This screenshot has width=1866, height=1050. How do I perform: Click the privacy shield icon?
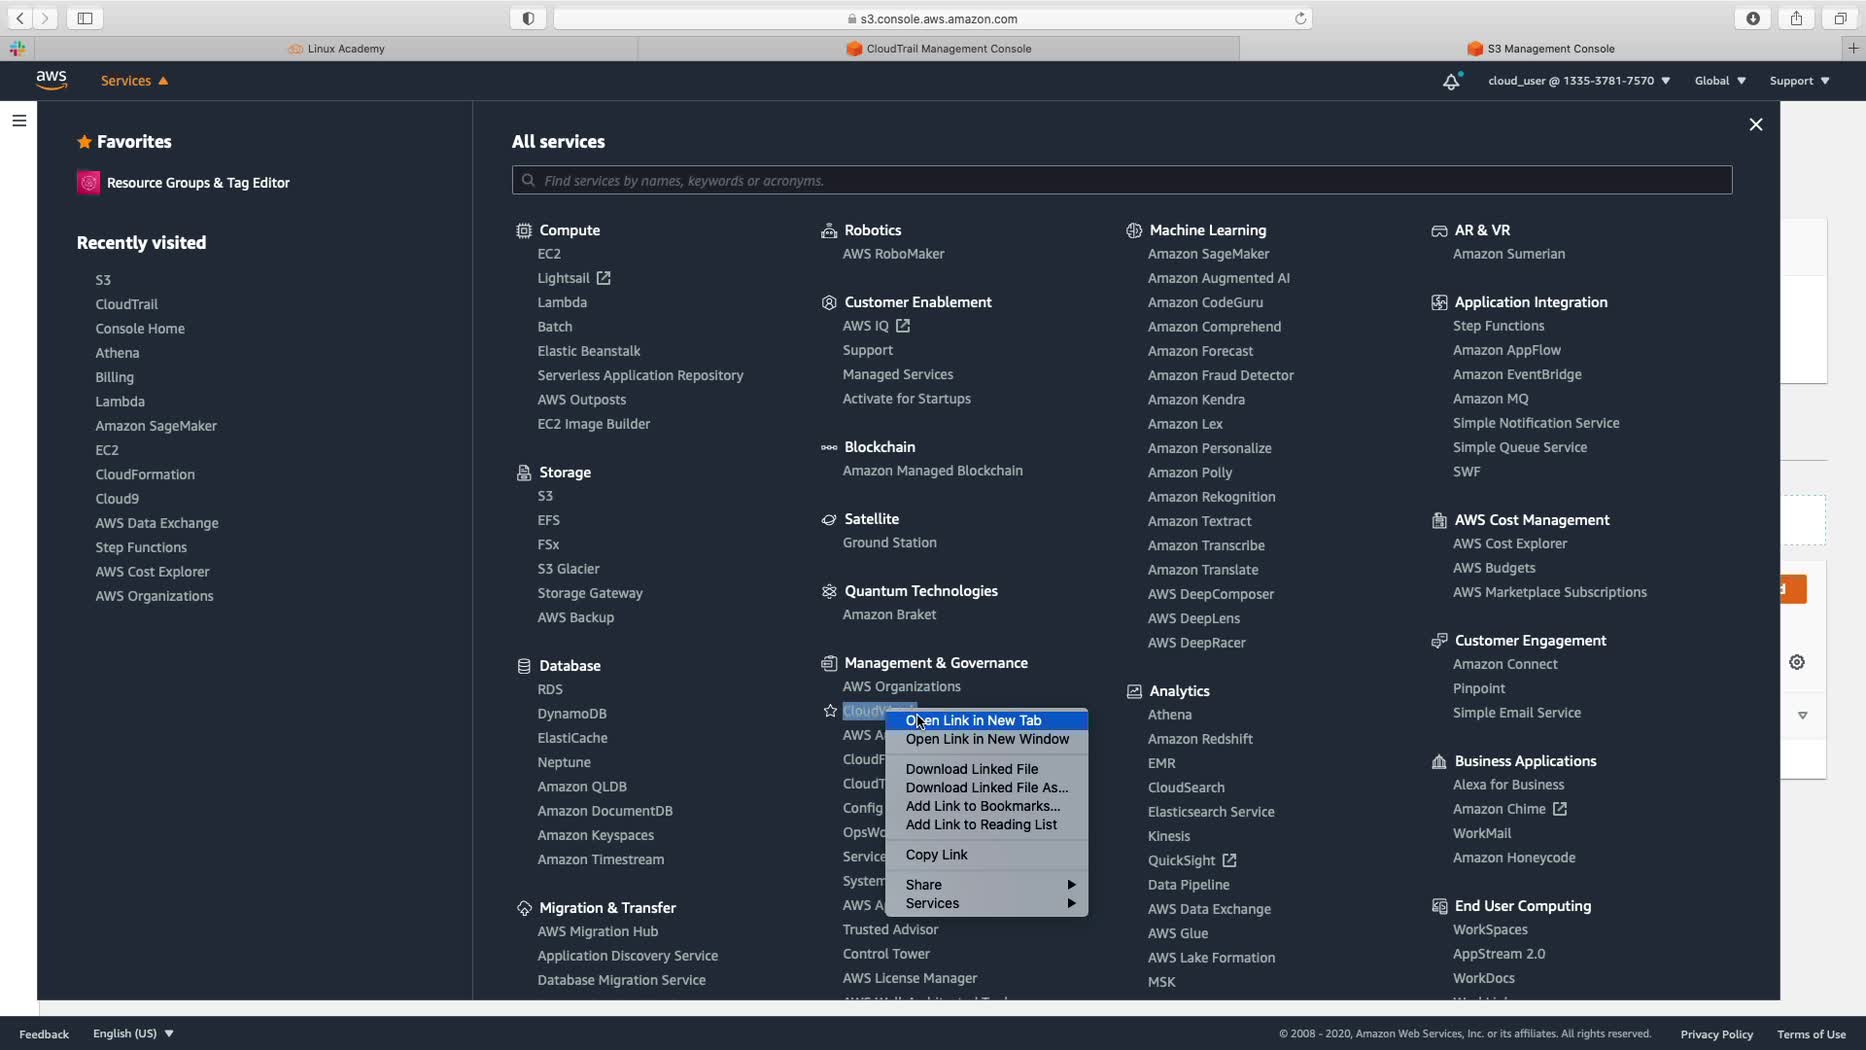(528, 18)
